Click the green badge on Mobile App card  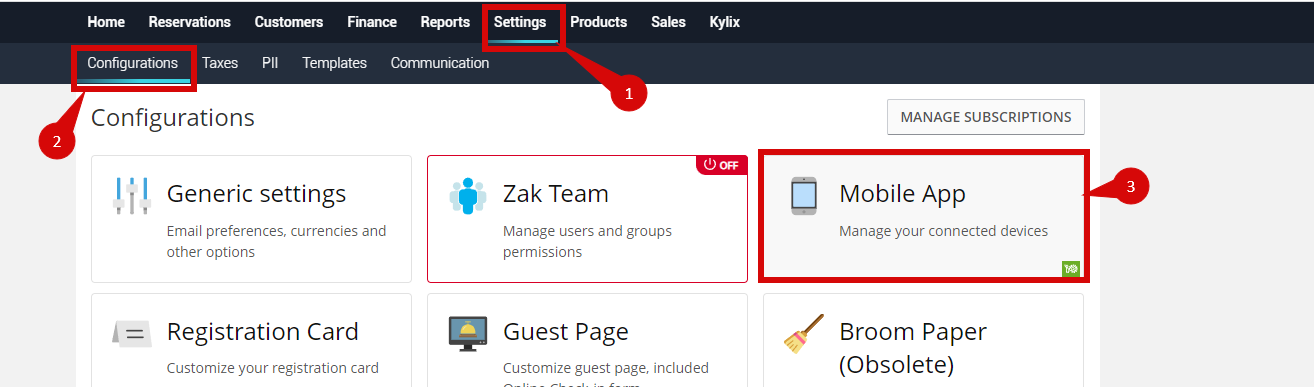point(1071,269)
